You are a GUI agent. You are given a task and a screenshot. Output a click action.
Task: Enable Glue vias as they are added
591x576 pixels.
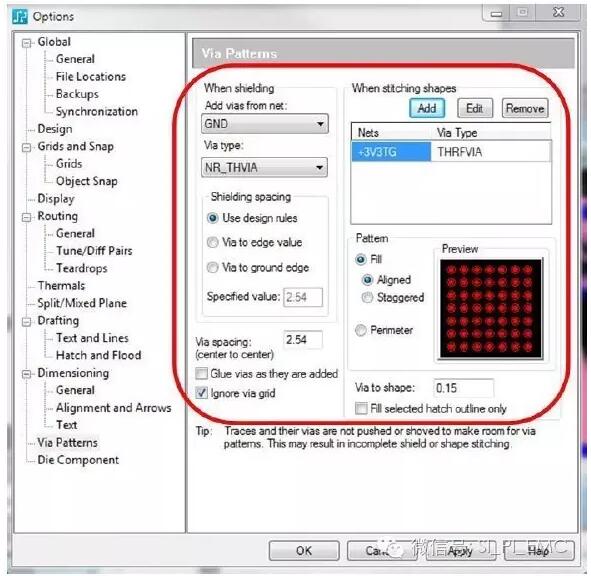click(x=202, y=374)
